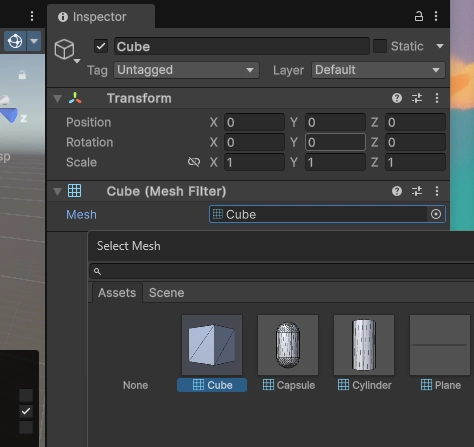Image resolution: width=474 pixels, height=447 pixels.
Task: Open the Tag dropdown showing Untagged
Action: click(186, 70)
